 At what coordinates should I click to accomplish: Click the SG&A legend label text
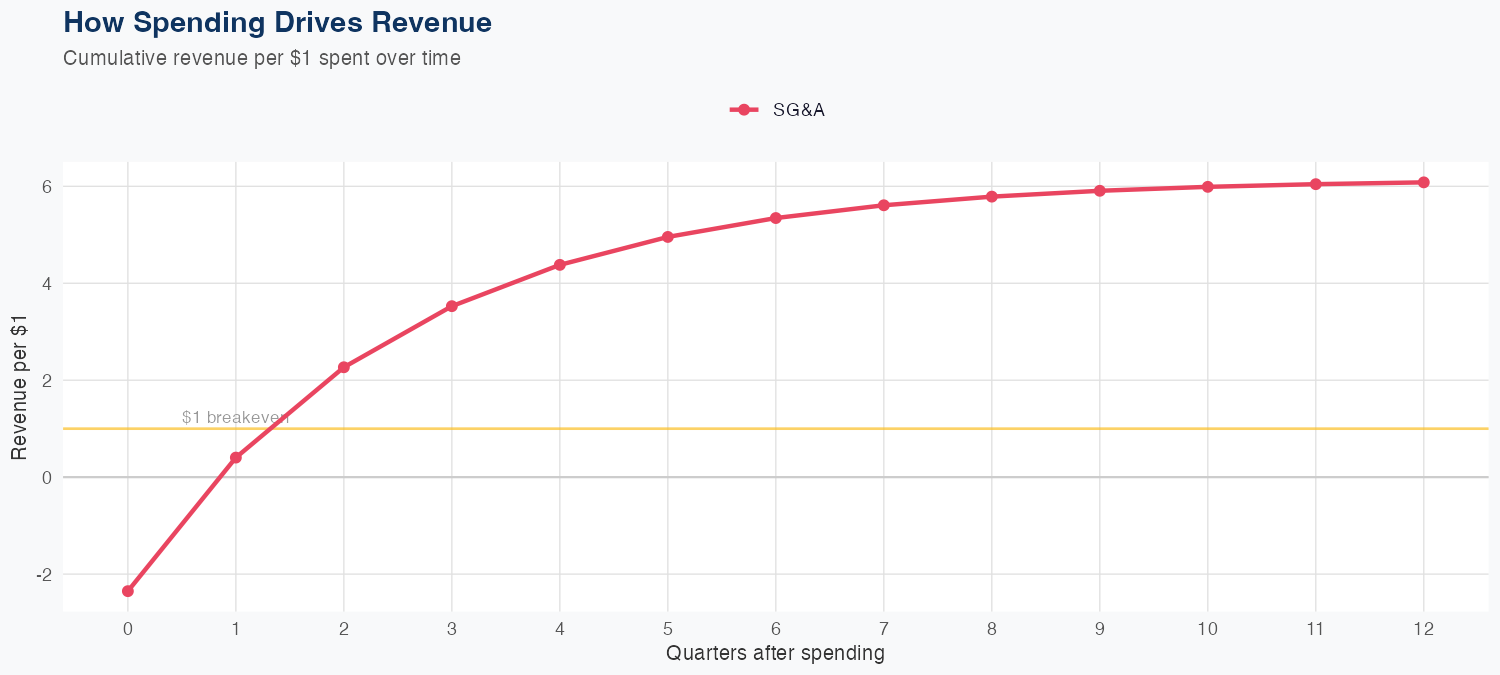798,110
